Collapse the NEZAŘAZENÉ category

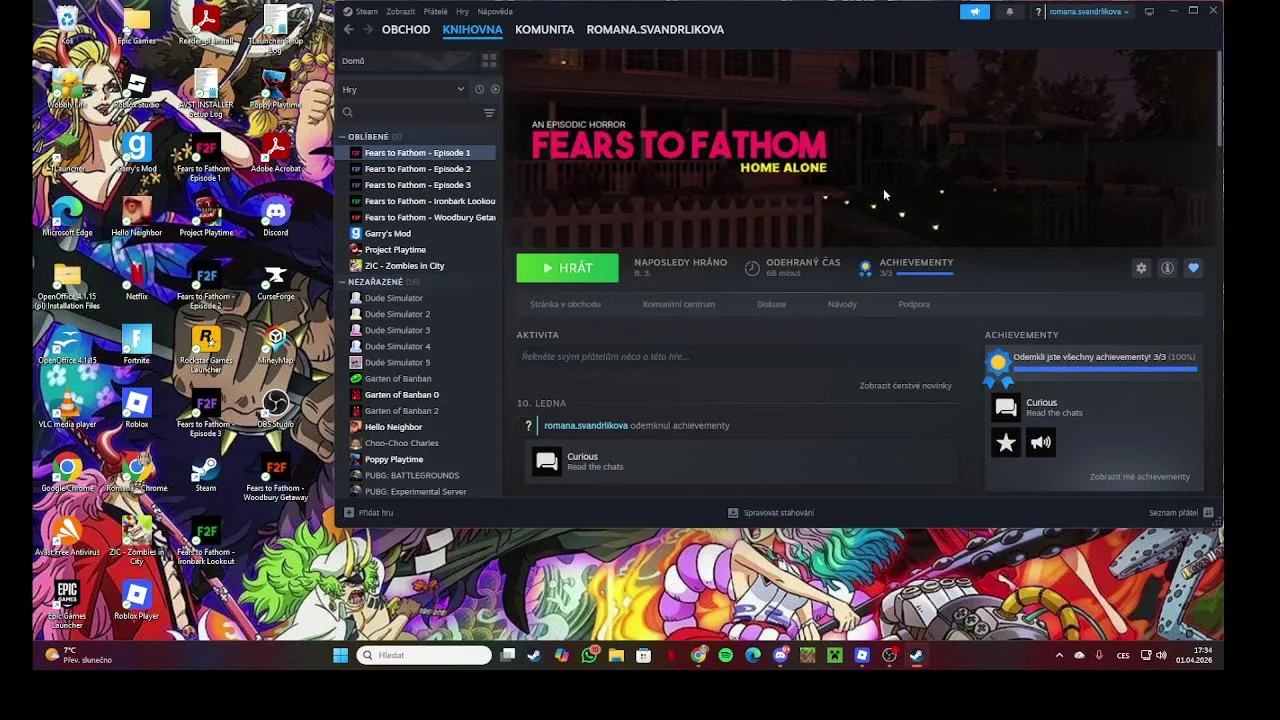[343, 282]
